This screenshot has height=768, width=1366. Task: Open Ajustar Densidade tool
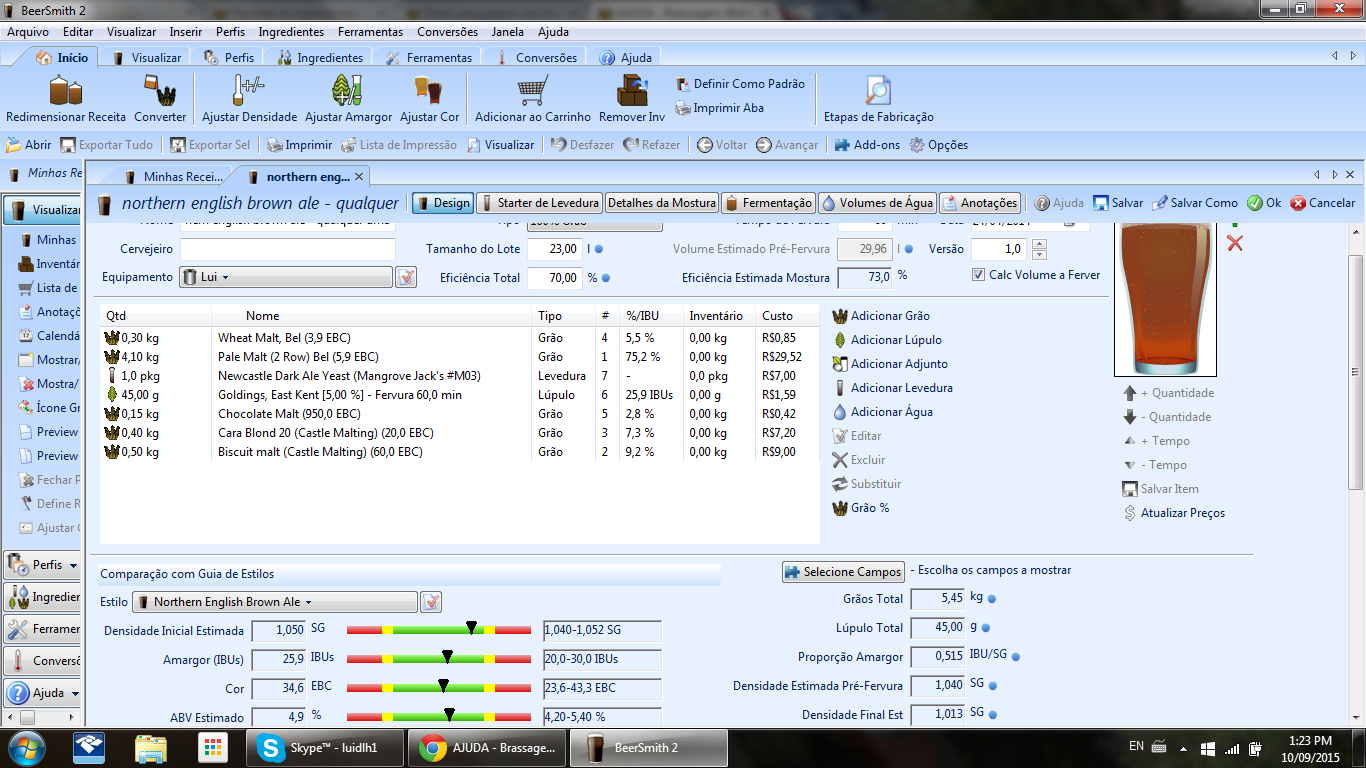pyautogui.click(x=249, y=100)
